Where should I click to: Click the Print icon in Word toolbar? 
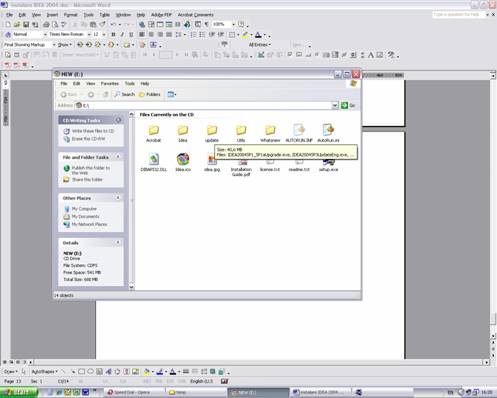tap(46, 24)
